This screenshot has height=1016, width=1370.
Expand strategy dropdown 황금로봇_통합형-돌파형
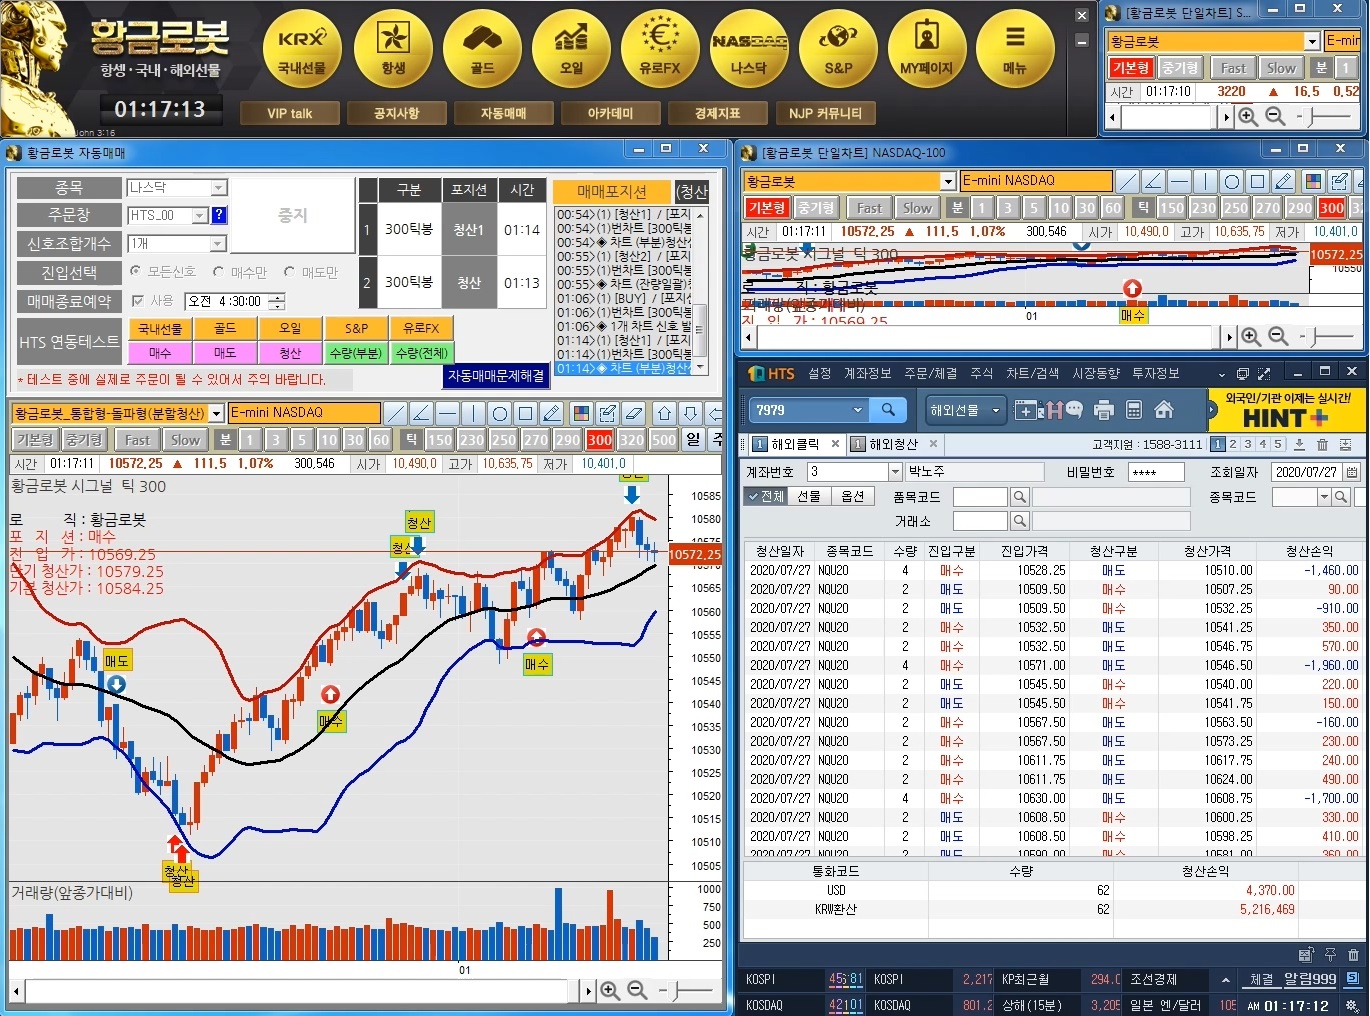point(216,413)
